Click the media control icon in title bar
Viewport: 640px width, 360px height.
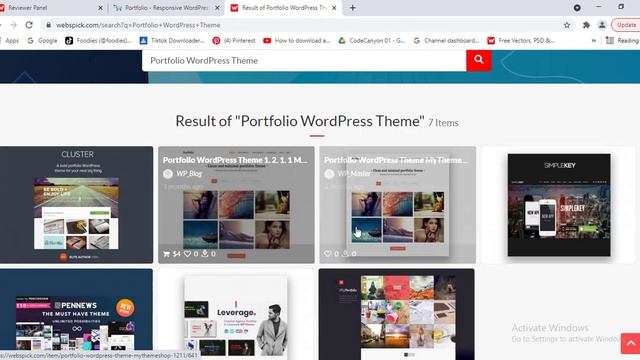pos(577,8)
